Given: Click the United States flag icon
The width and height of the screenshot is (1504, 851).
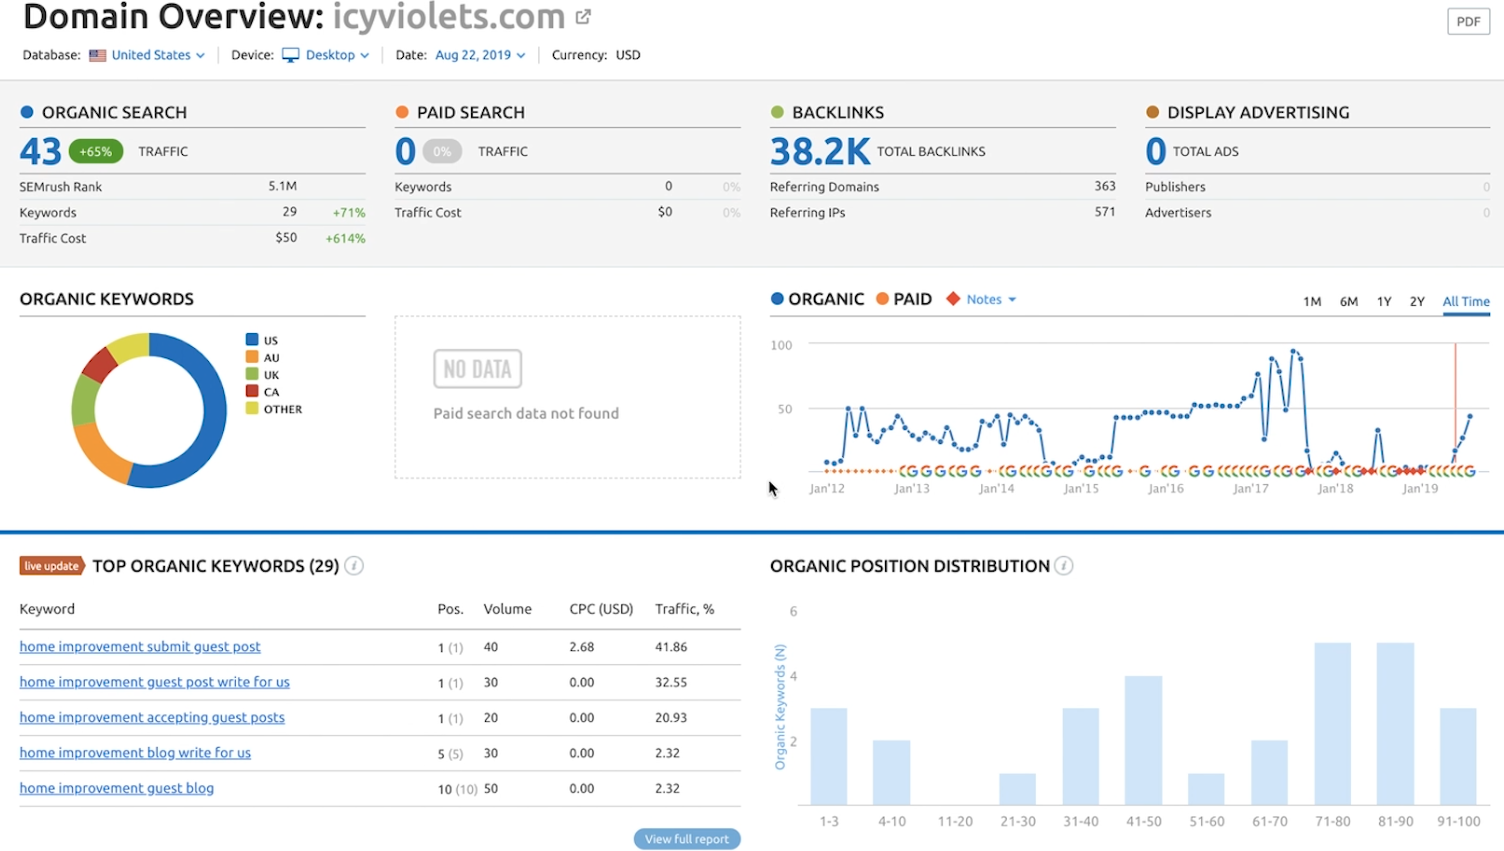Looking at the screenshot, I should [x=97, y=55].
